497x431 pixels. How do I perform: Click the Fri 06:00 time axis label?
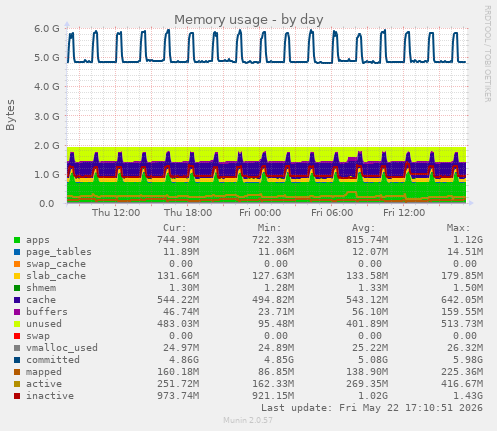(x=332, y=213)
